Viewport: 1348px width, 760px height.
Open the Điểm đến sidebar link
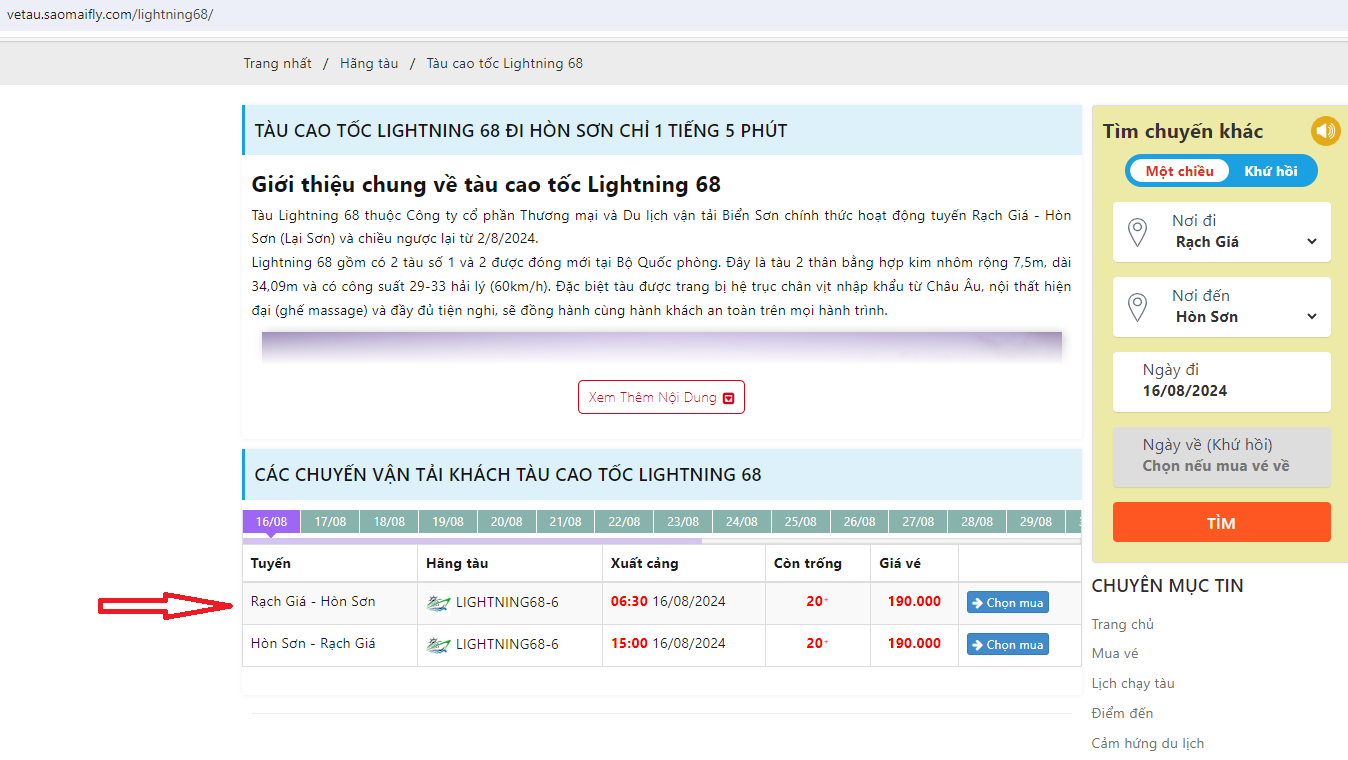click(x=1122, y=713)
